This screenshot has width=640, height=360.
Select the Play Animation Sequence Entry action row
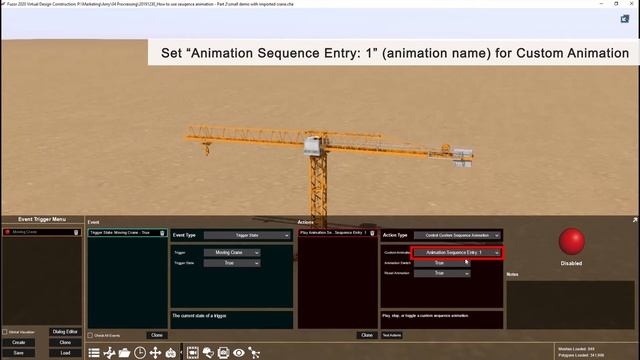pyautogui.click(x=337, y=233)
